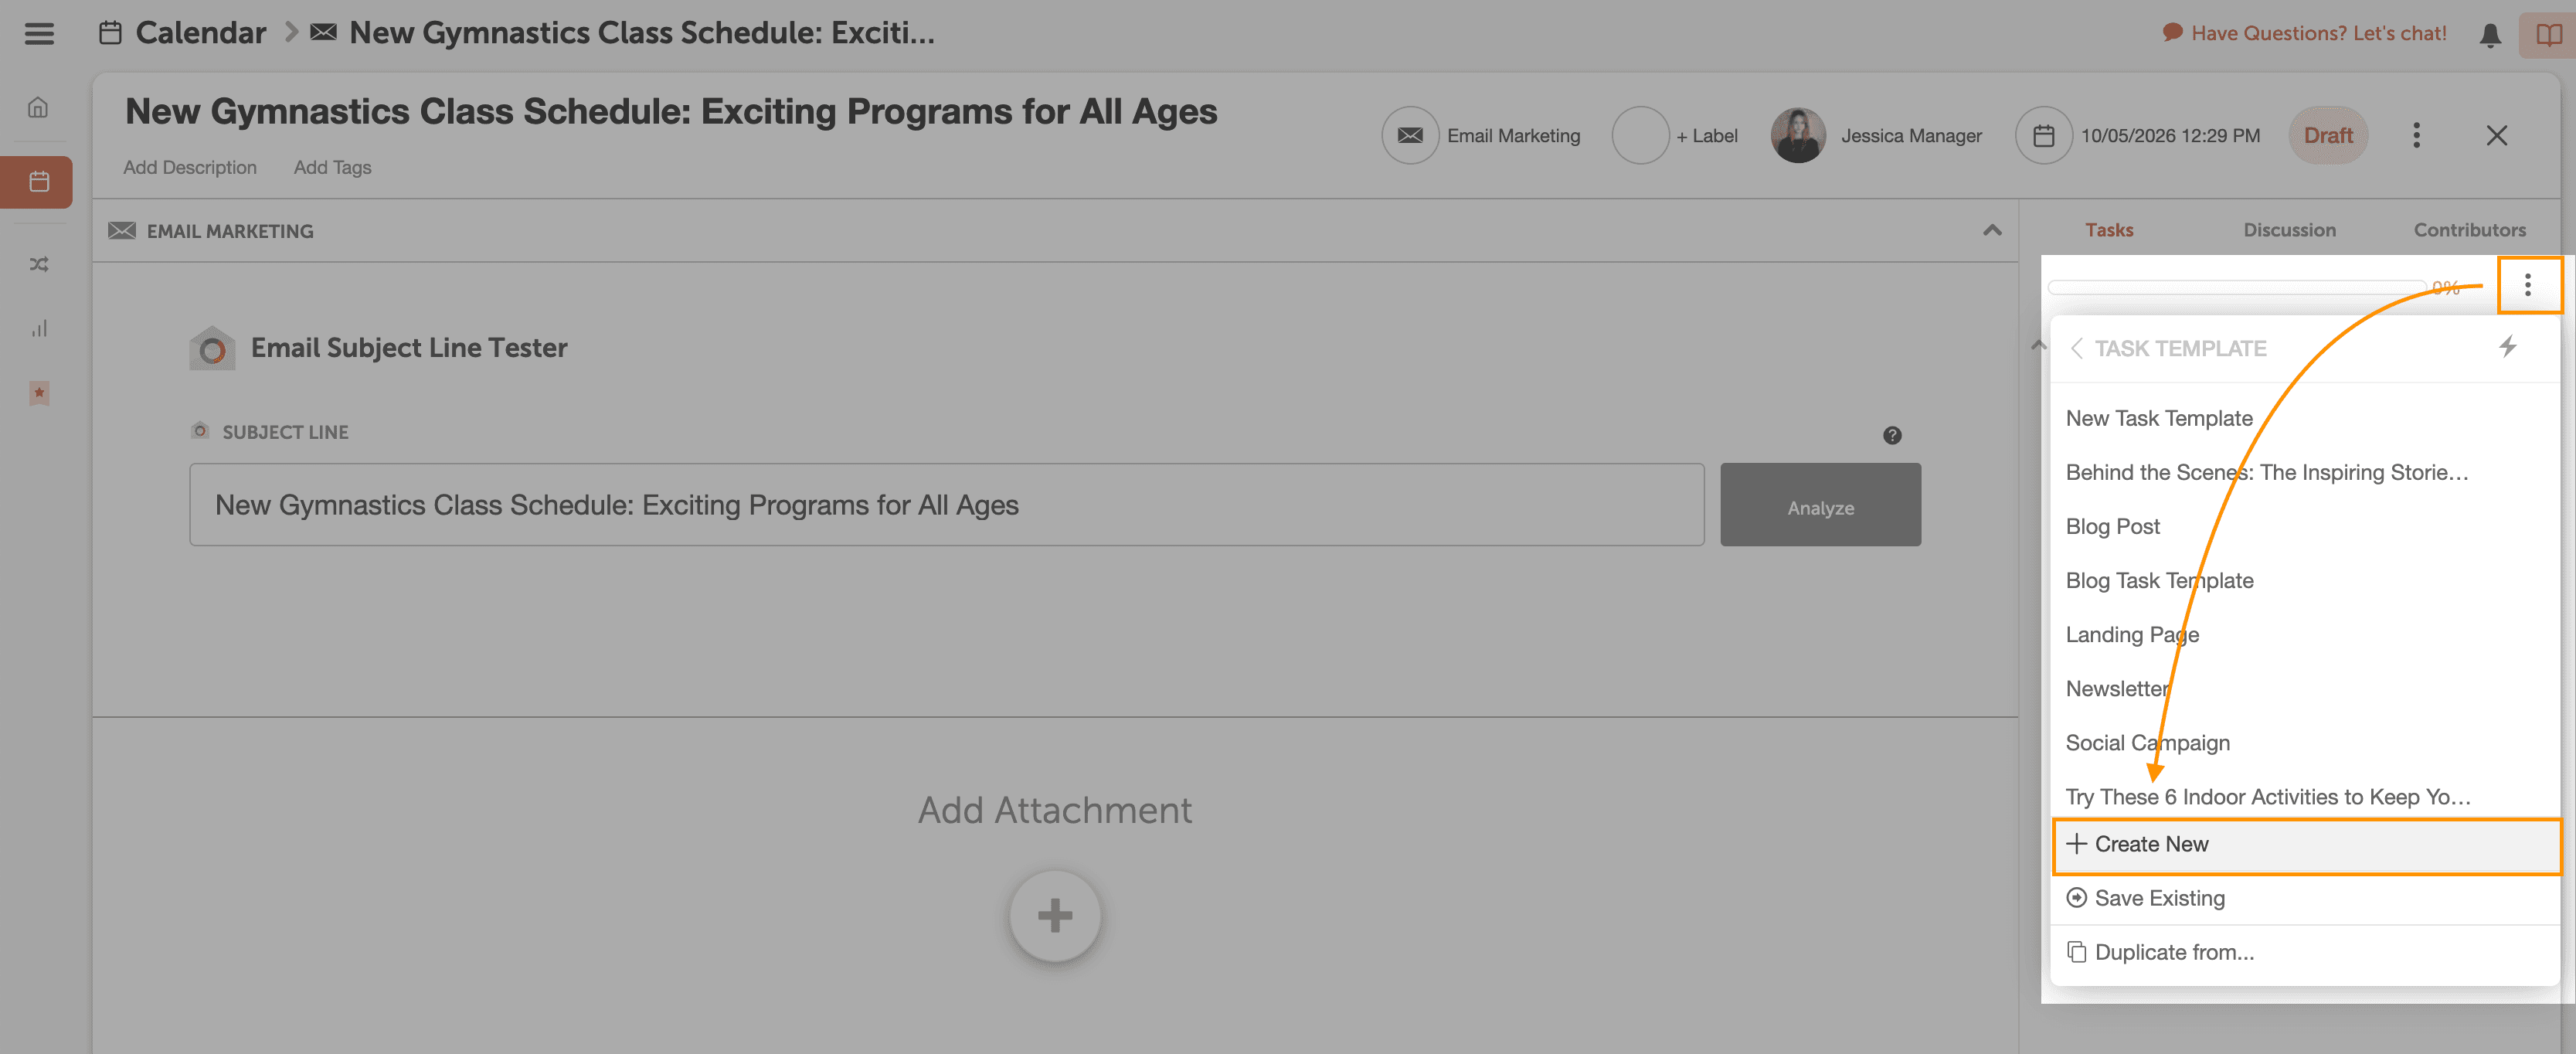Open the project three-dot more options
Image resolution: width=2576 pixels, height=1054 pixels.
[2416, 135]
